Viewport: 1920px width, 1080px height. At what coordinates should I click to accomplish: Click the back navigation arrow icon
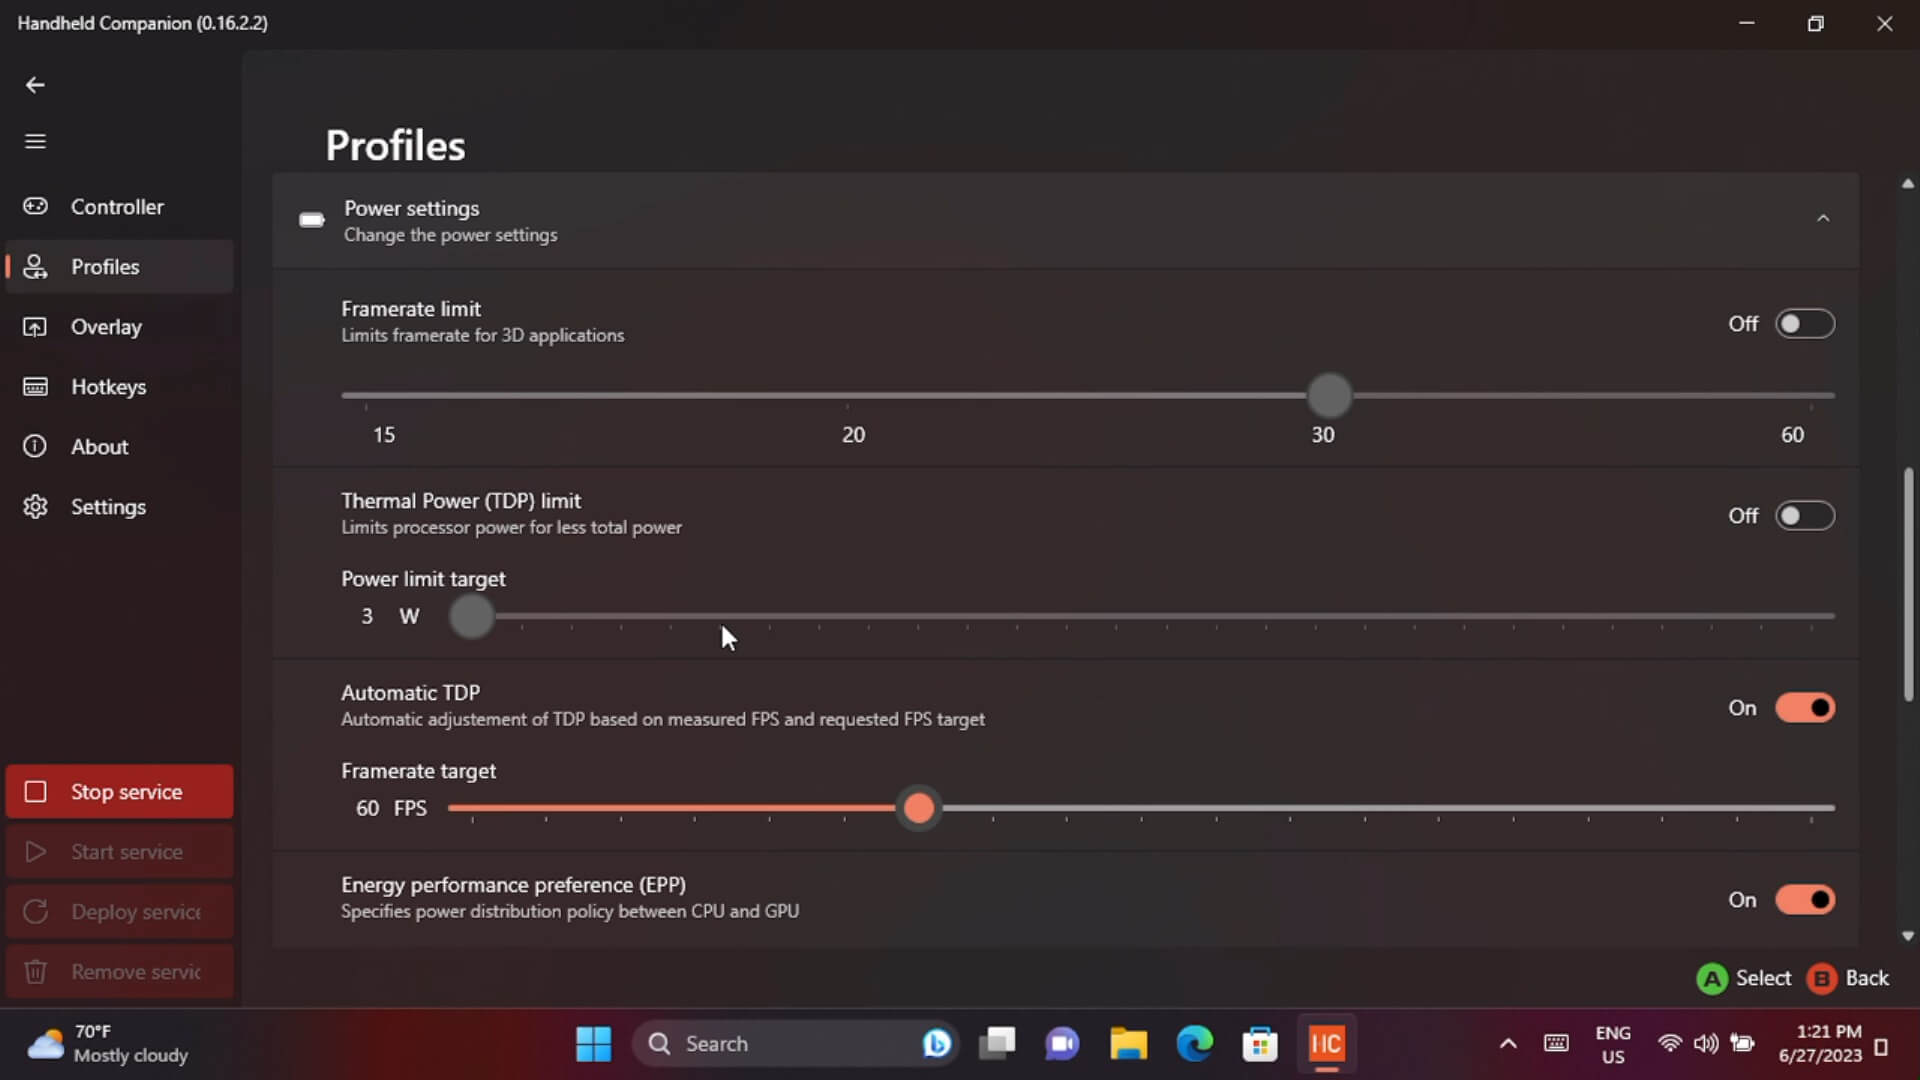(34, 84)
